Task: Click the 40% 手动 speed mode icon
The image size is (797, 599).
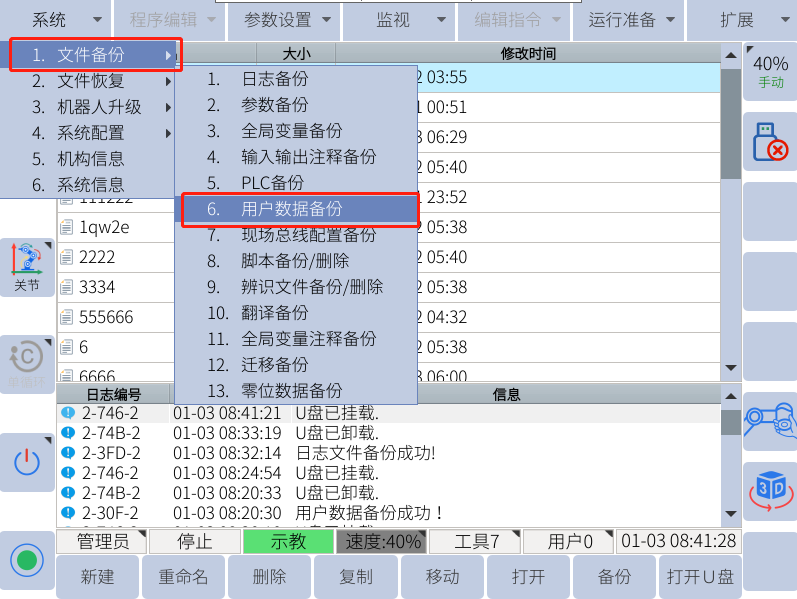Action: pyautogui.click(x=769, y=71)
